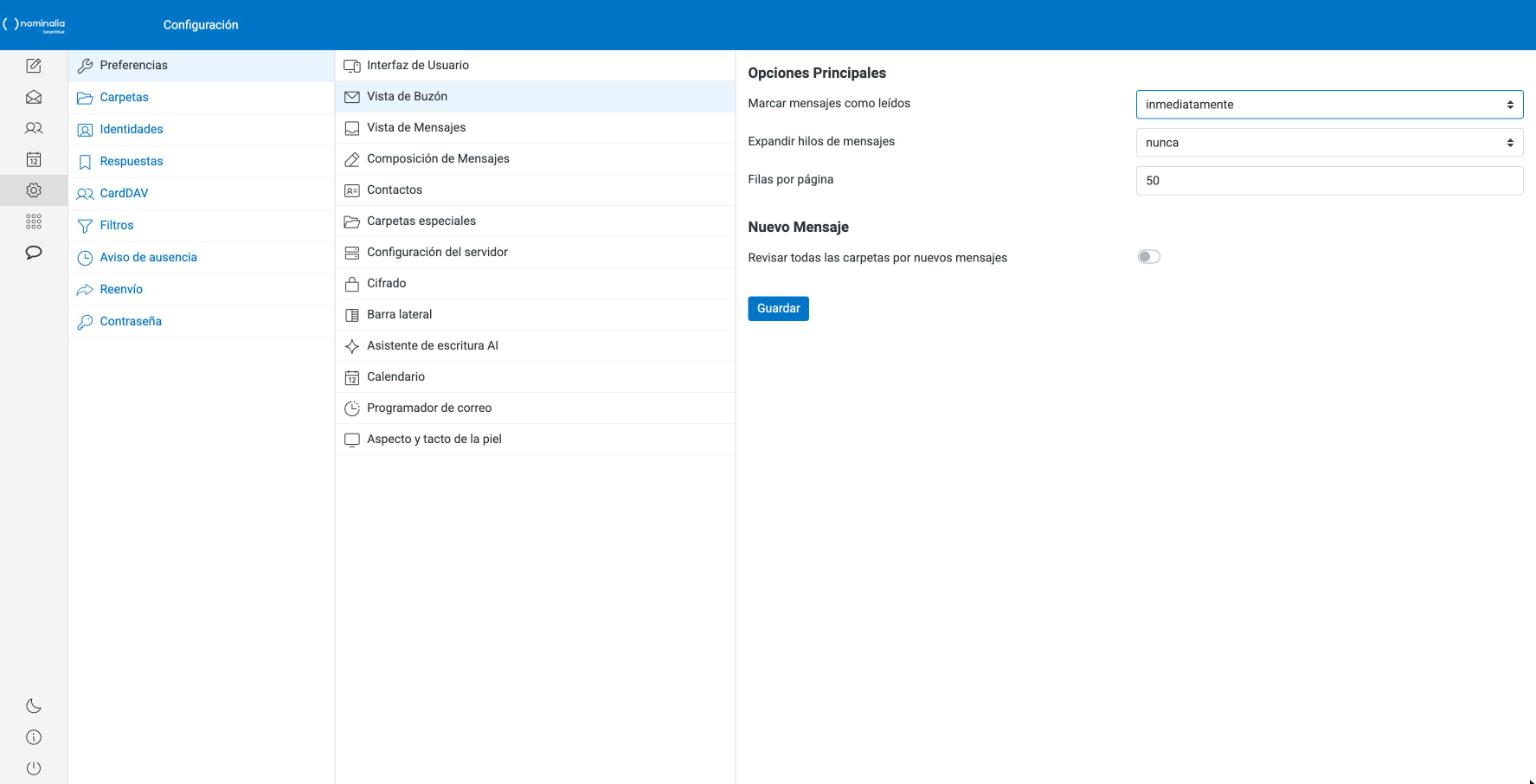1536x784 pixels.
Task: Open Barra lateral preferences
Action: click(535, 314)
